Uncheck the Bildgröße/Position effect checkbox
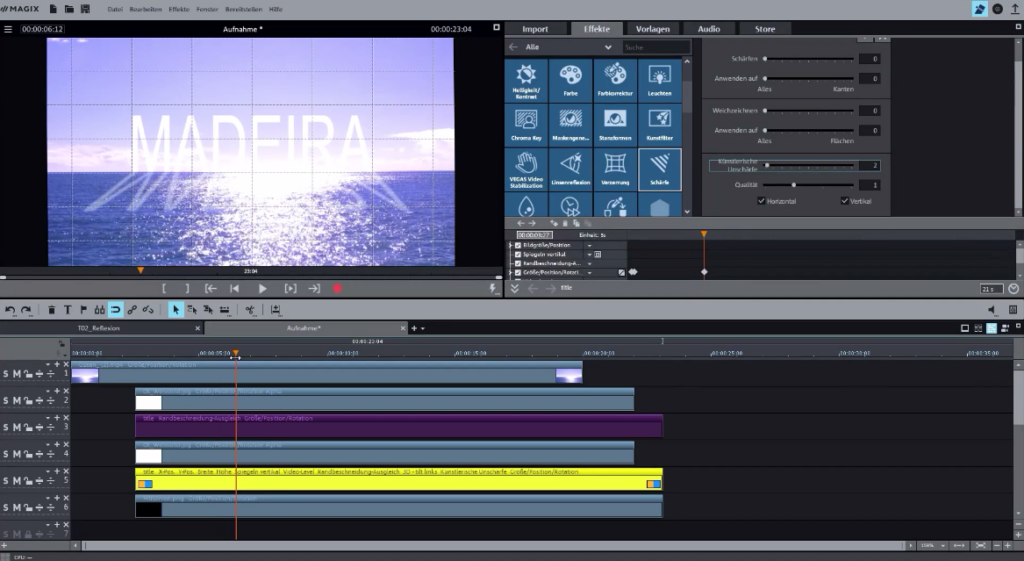This screenshot has width=1024, height=561. (x=518, y=246)
